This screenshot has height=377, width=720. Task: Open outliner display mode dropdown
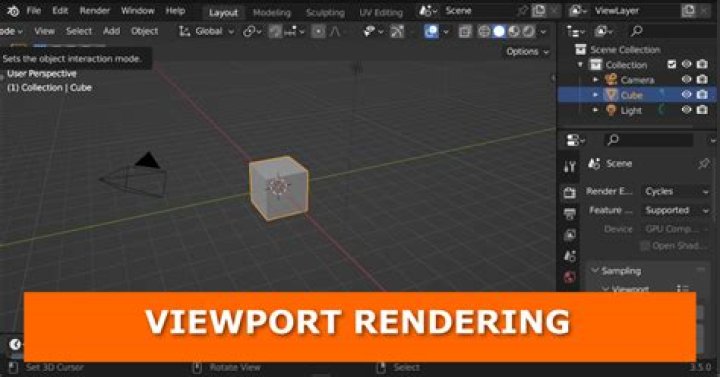[x=603, y=31]
